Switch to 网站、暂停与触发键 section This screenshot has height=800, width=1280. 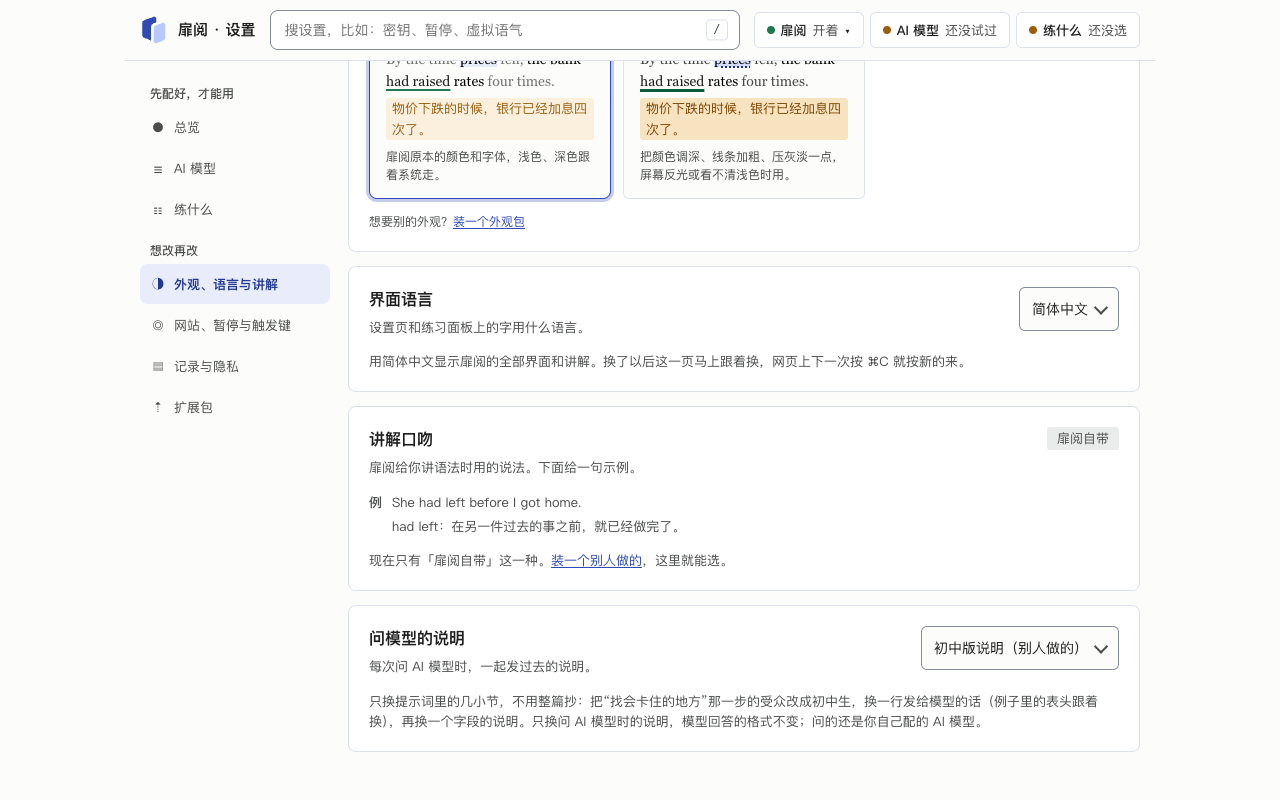click(x=235, y=325)
